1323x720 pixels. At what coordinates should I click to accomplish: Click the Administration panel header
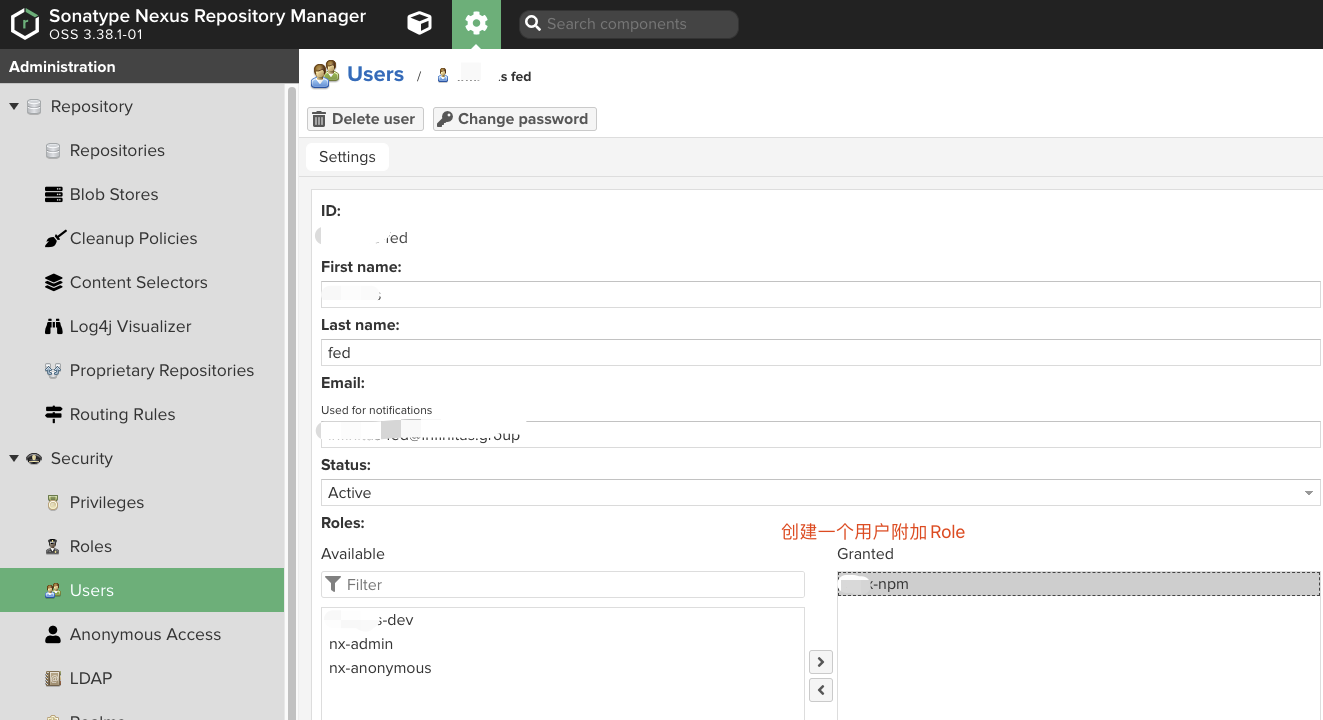pyautogui.click(x=149, y=67)
